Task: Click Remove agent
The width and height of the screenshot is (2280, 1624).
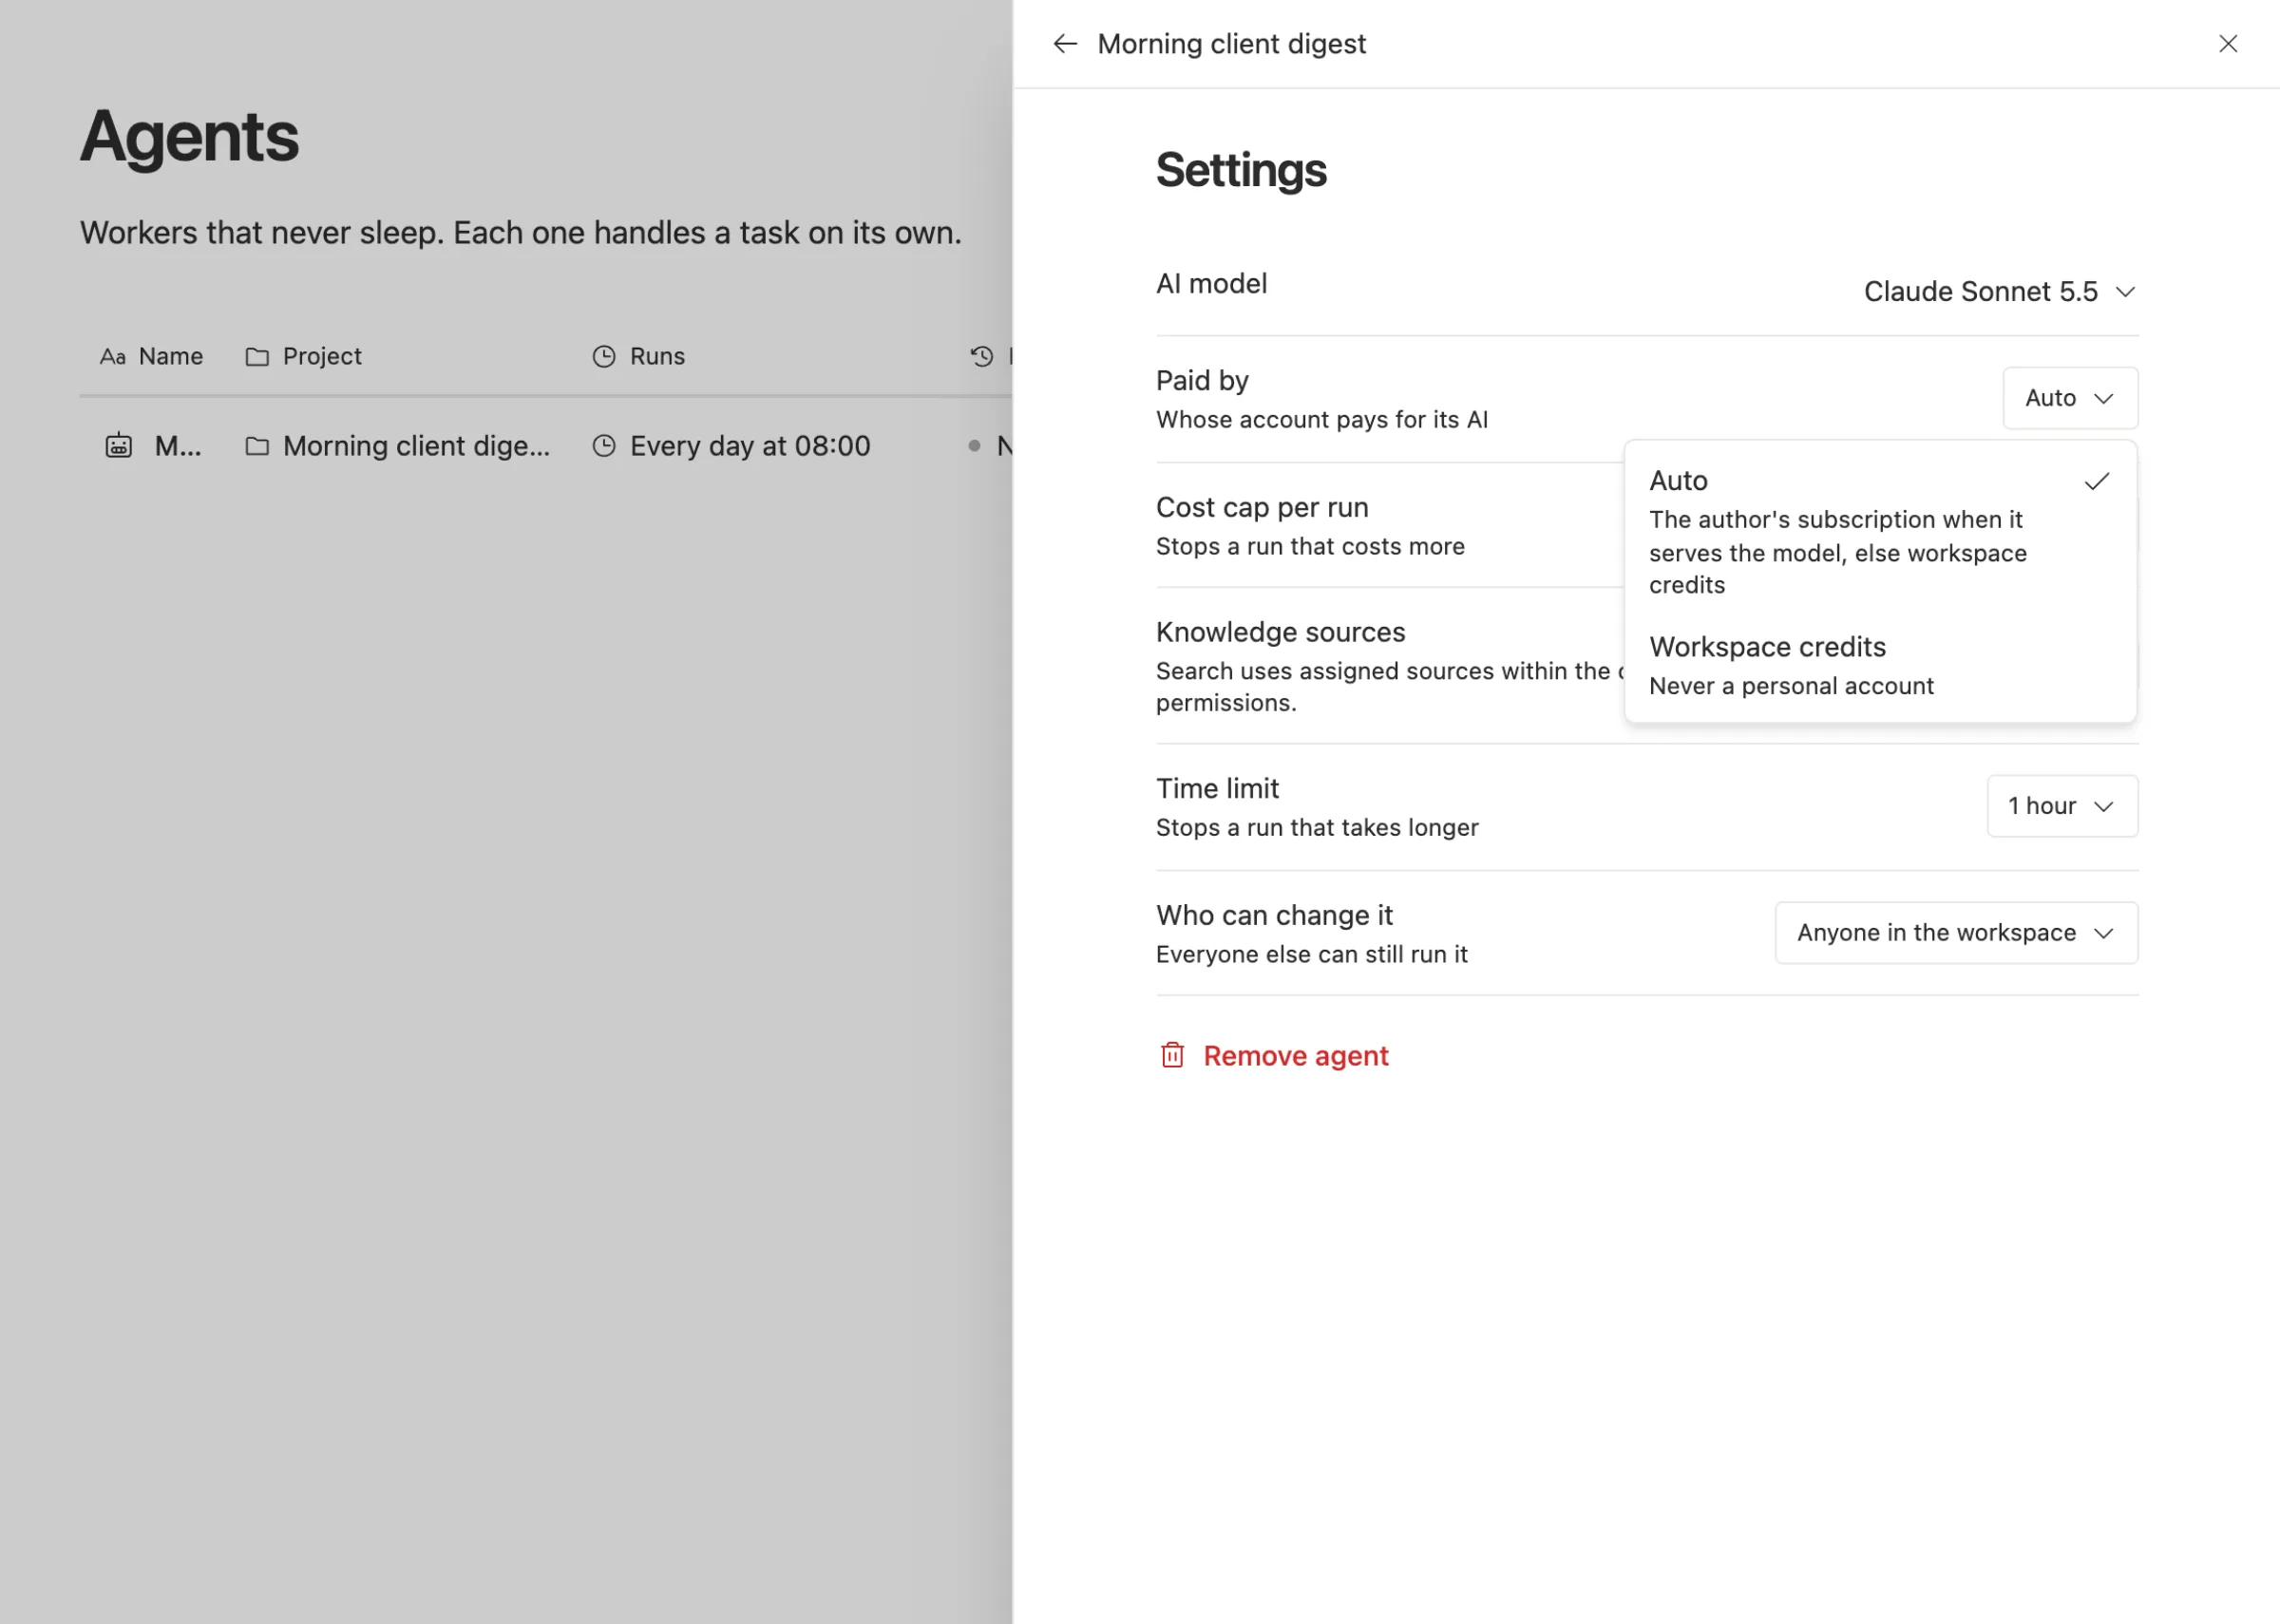Action: click(1274, 1056)
